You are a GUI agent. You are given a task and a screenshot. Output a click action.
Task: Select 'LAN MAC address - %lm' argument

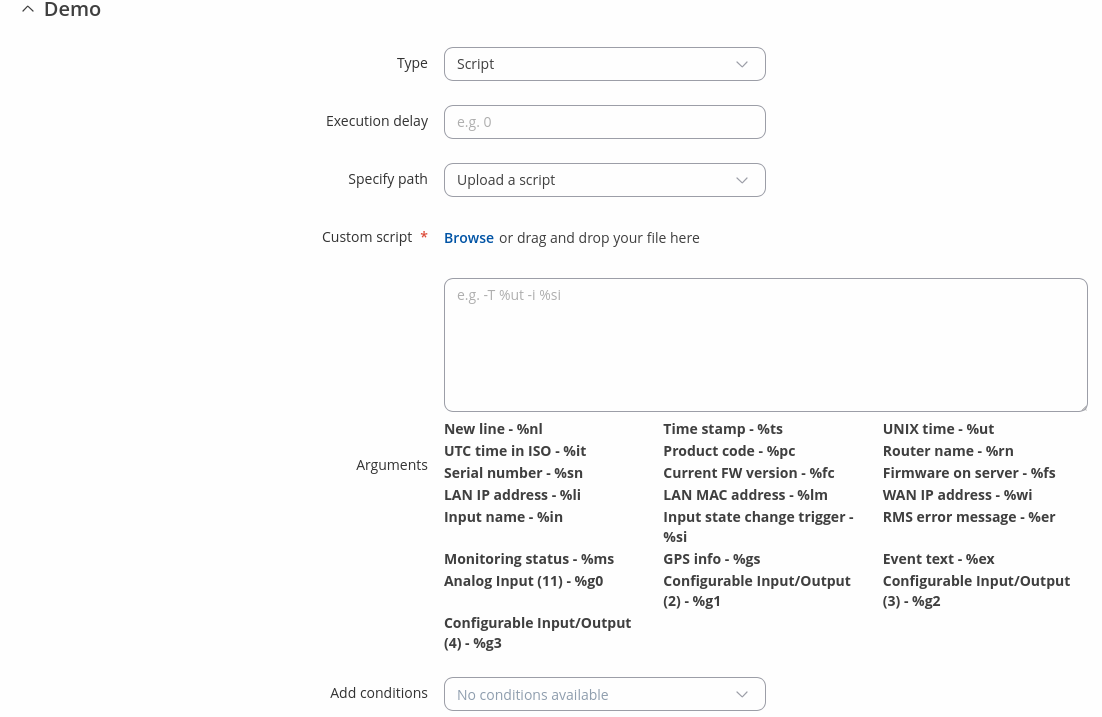745,495
